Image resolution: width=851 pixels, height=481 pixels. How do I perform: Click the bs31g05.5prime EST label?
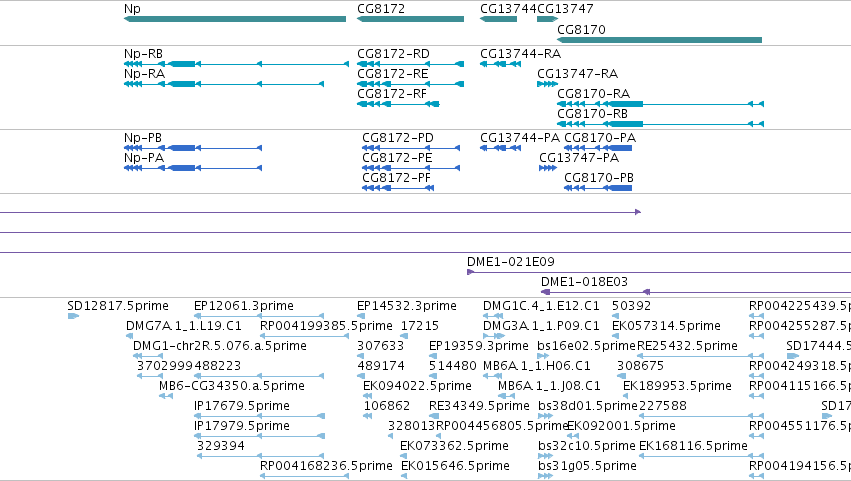(x=587, y=466)
